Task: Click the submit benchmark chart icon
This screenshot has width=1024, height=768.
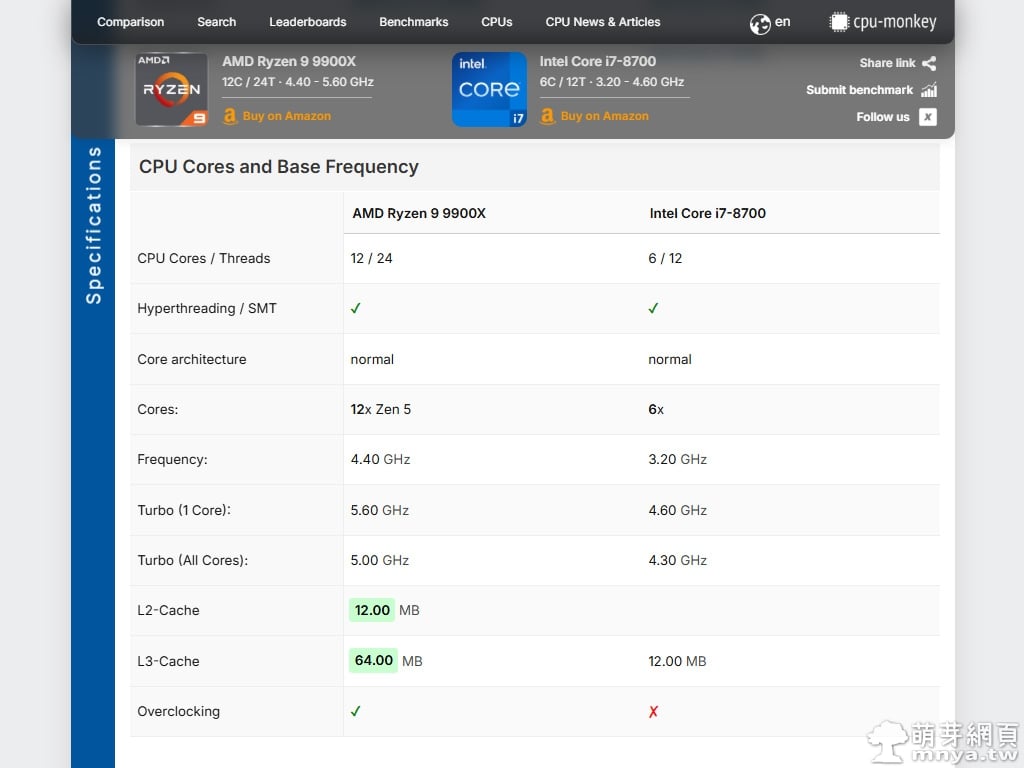Action: pos(929,90)
